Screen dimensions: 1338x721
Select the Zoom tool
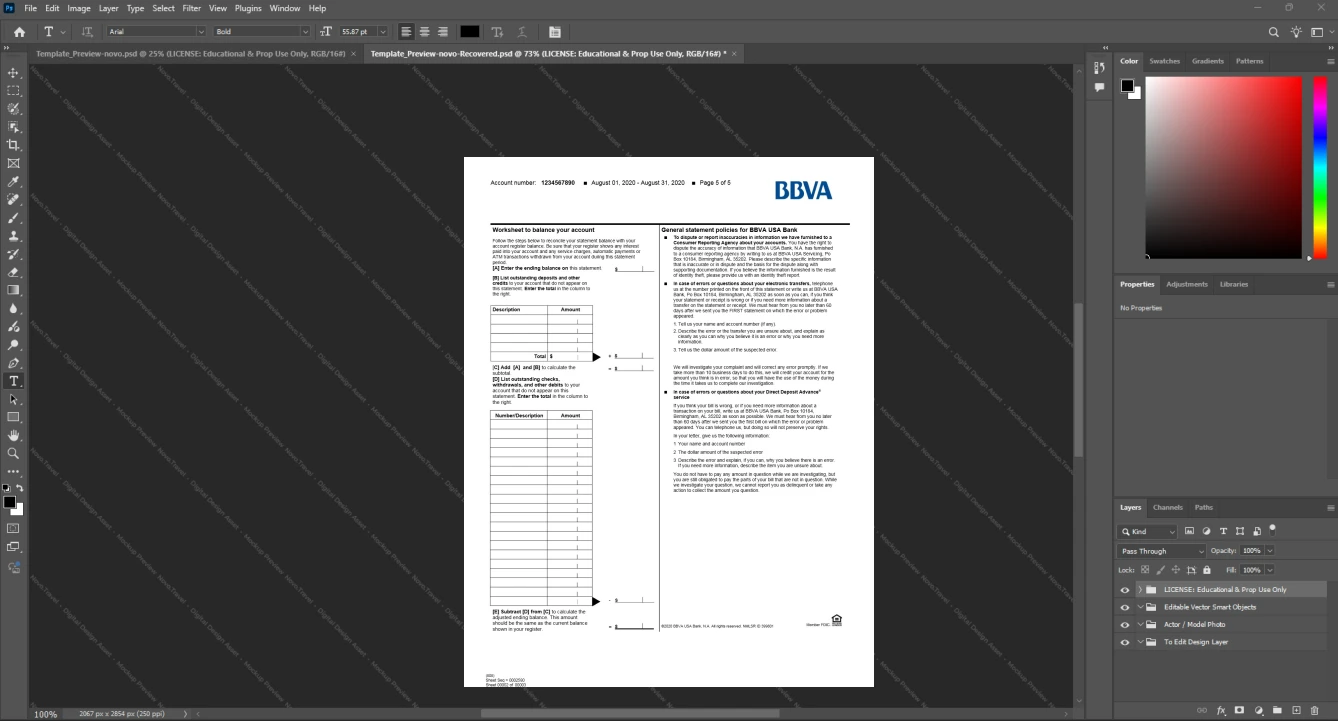pyautogui.click(x=14, y=453)
